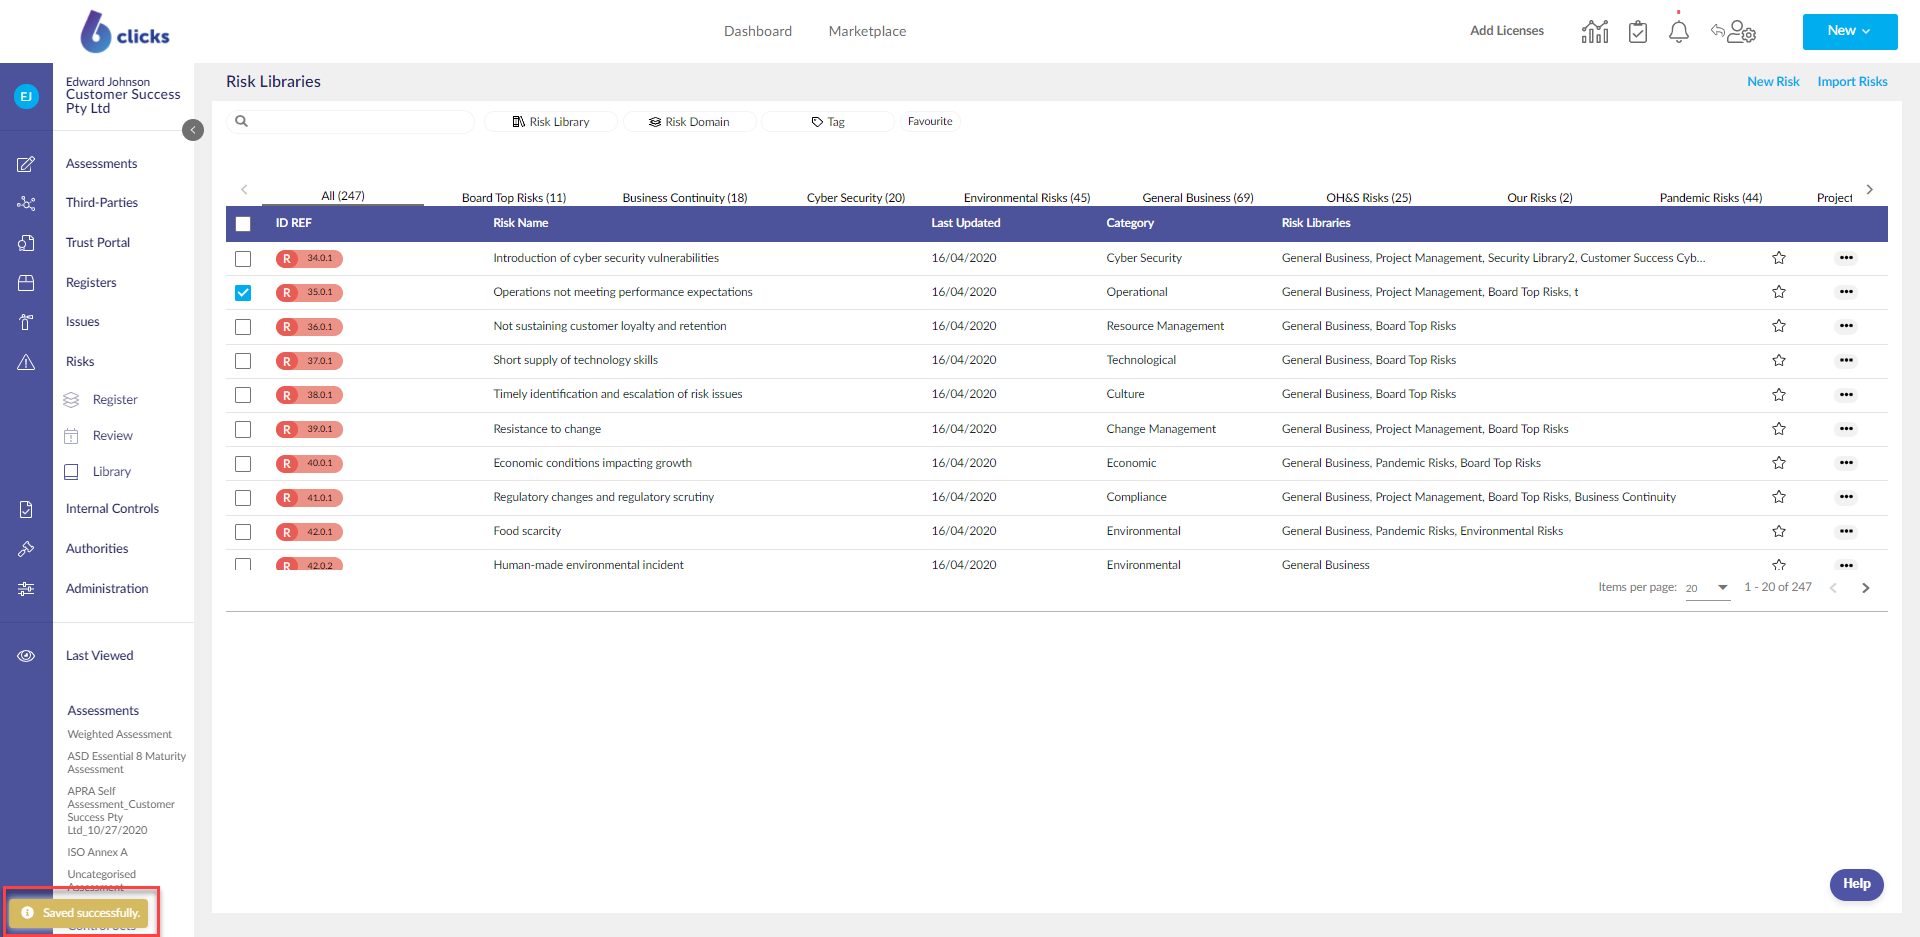The width and height of the screenshot is (1920, 937).
Task: Check the Food scarcity risk row
Action: tap(243, 532)
